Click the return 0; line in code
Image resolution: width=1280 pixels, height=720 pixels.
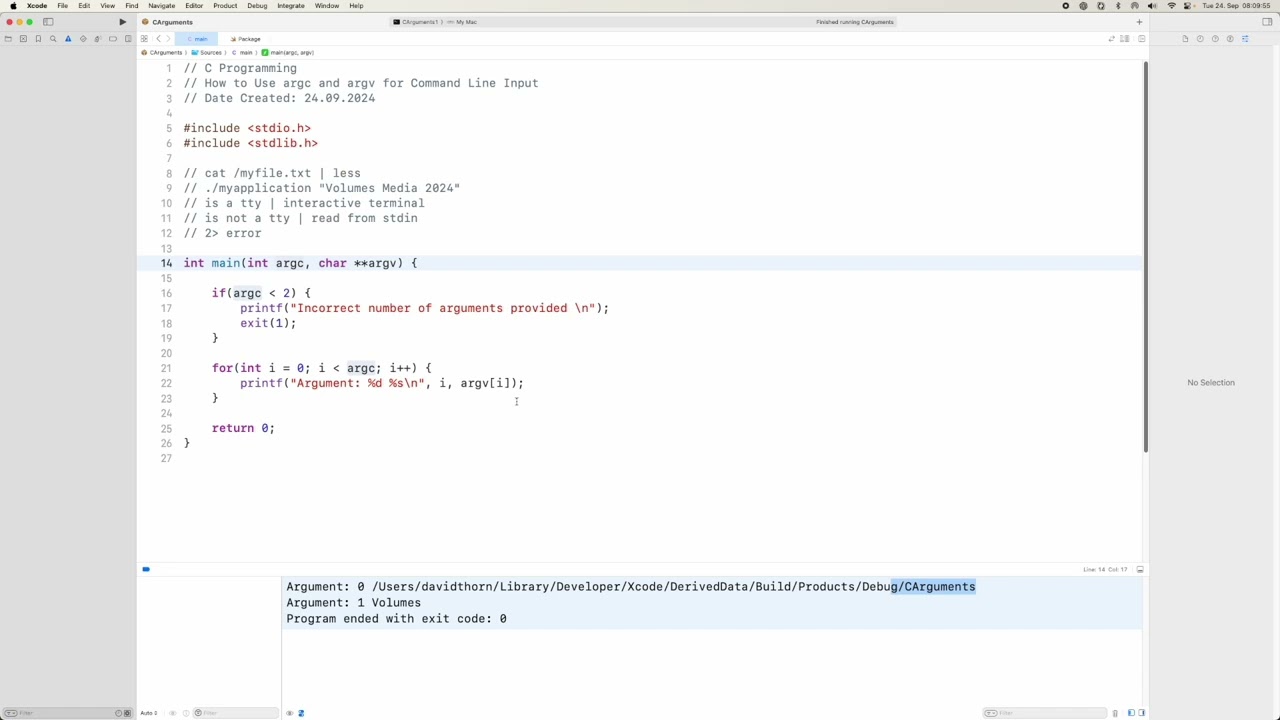[x=243, y=428]
